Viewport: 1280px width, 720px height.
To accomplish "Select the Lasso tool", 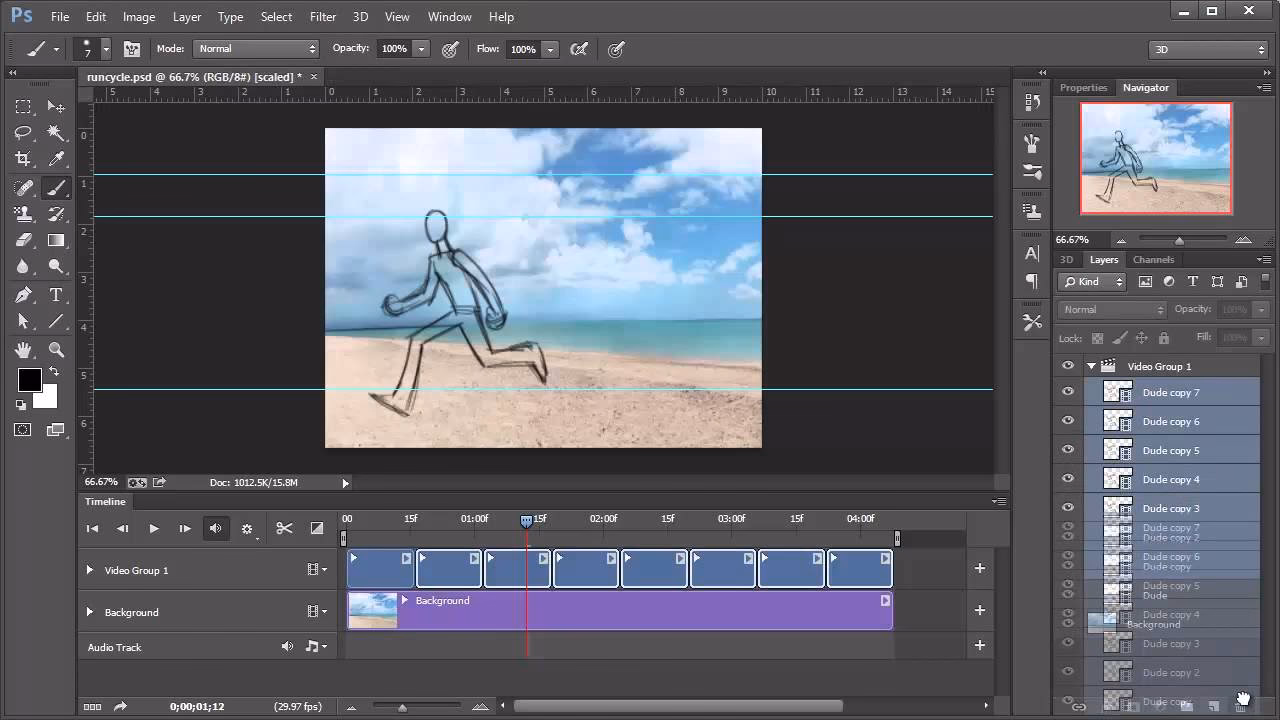I will [22, 133].
